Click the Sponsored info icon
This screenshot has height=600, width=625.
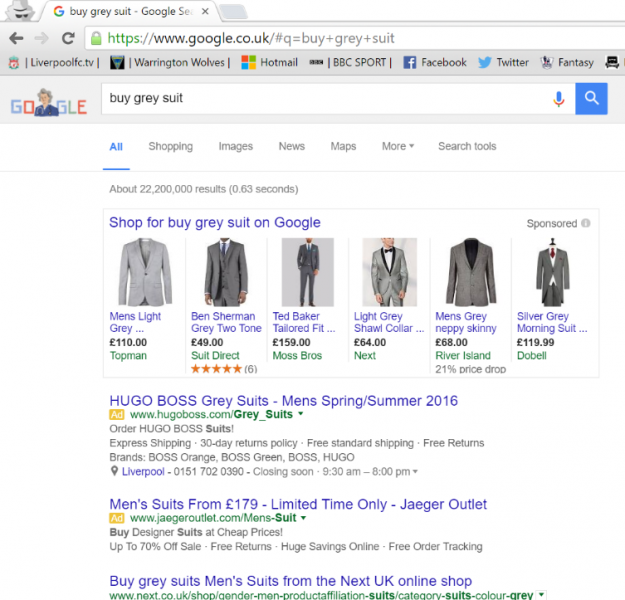tap(586, 223)
